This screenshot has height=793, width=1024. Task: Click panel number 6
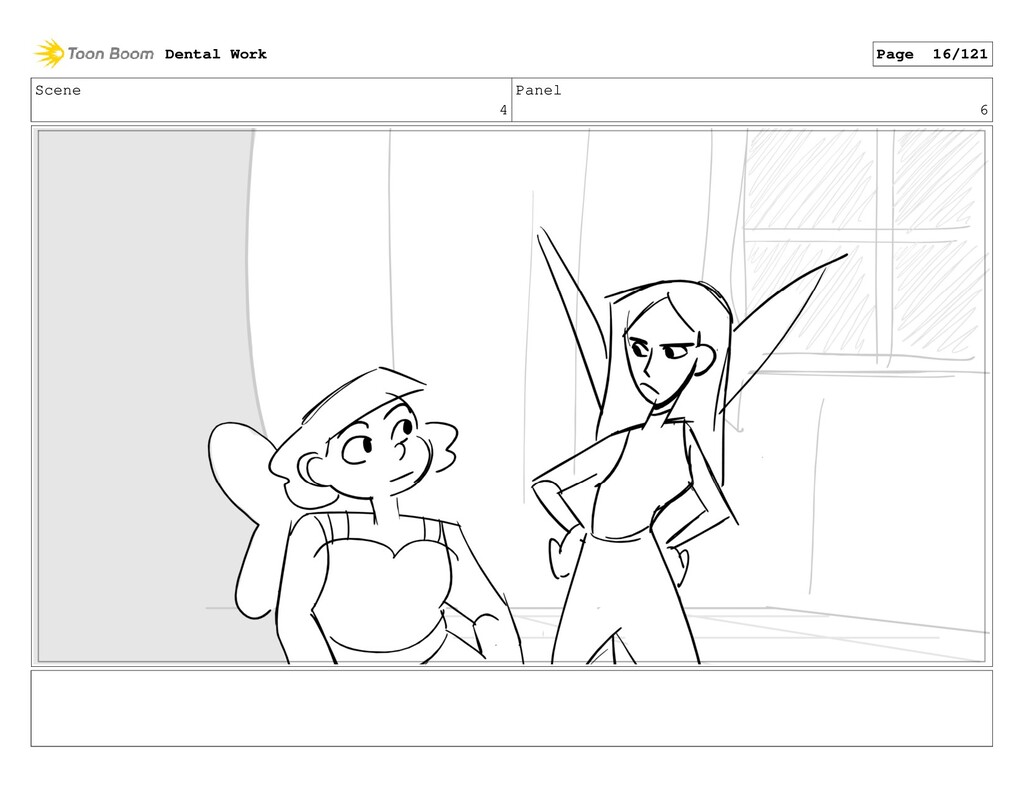(984, 110)
